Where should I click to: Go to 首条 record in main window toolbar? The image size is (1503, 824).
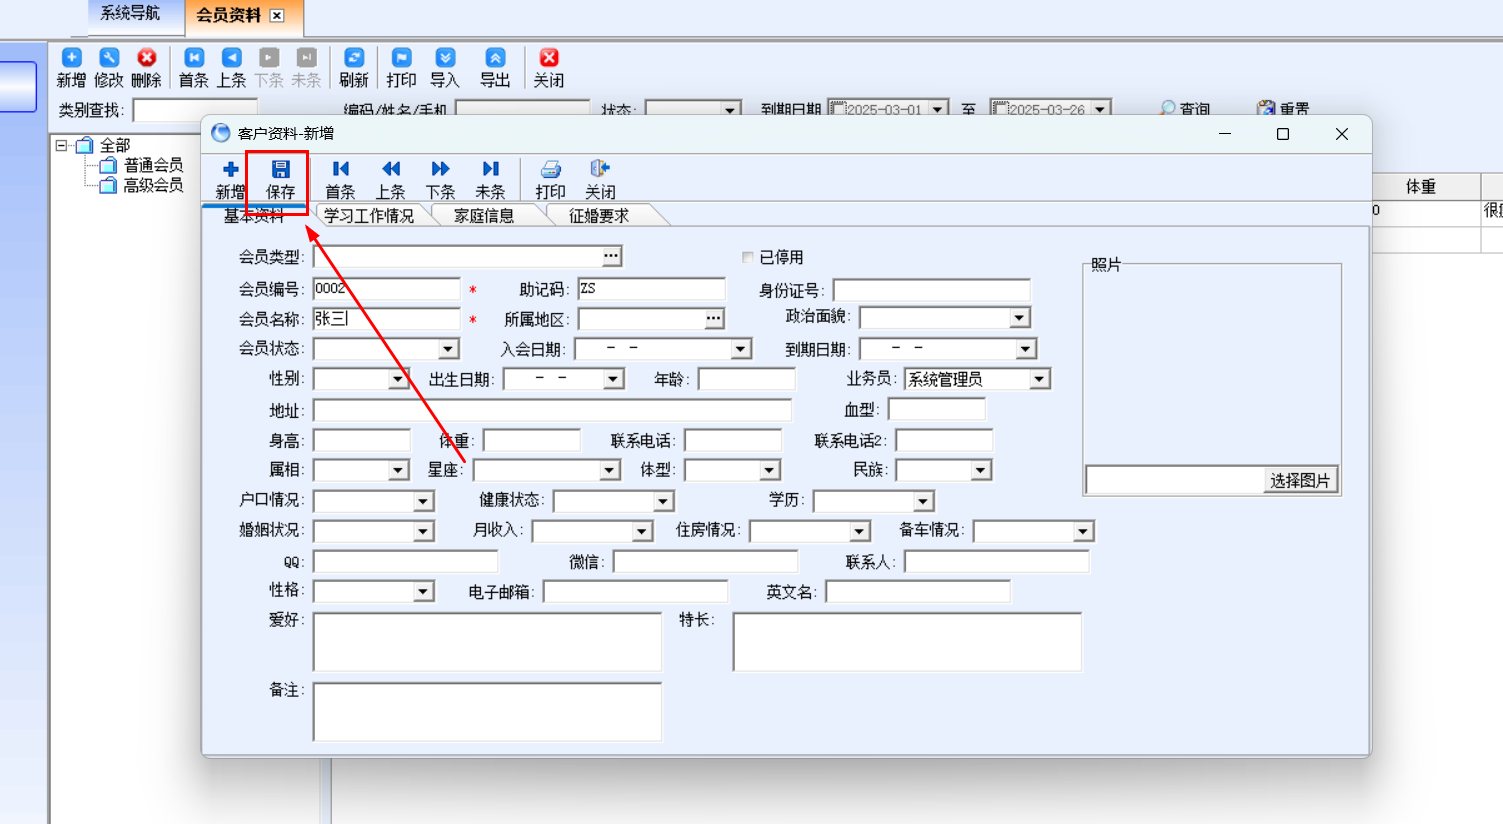click(x=194, y=58)
